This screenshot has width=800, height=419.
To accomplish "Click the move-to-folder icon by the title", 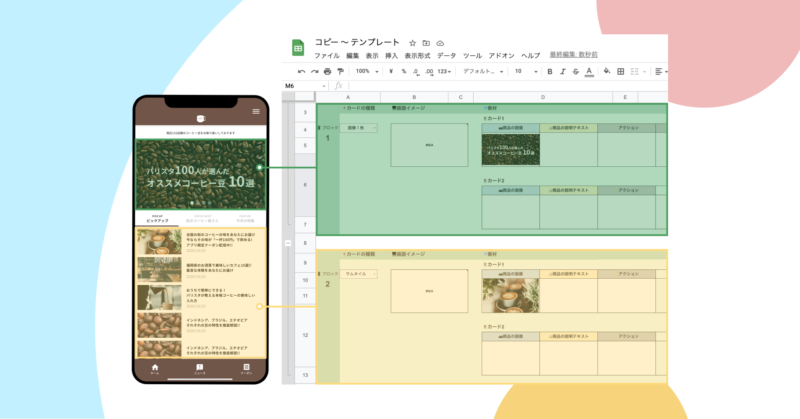I will [426, 43].
